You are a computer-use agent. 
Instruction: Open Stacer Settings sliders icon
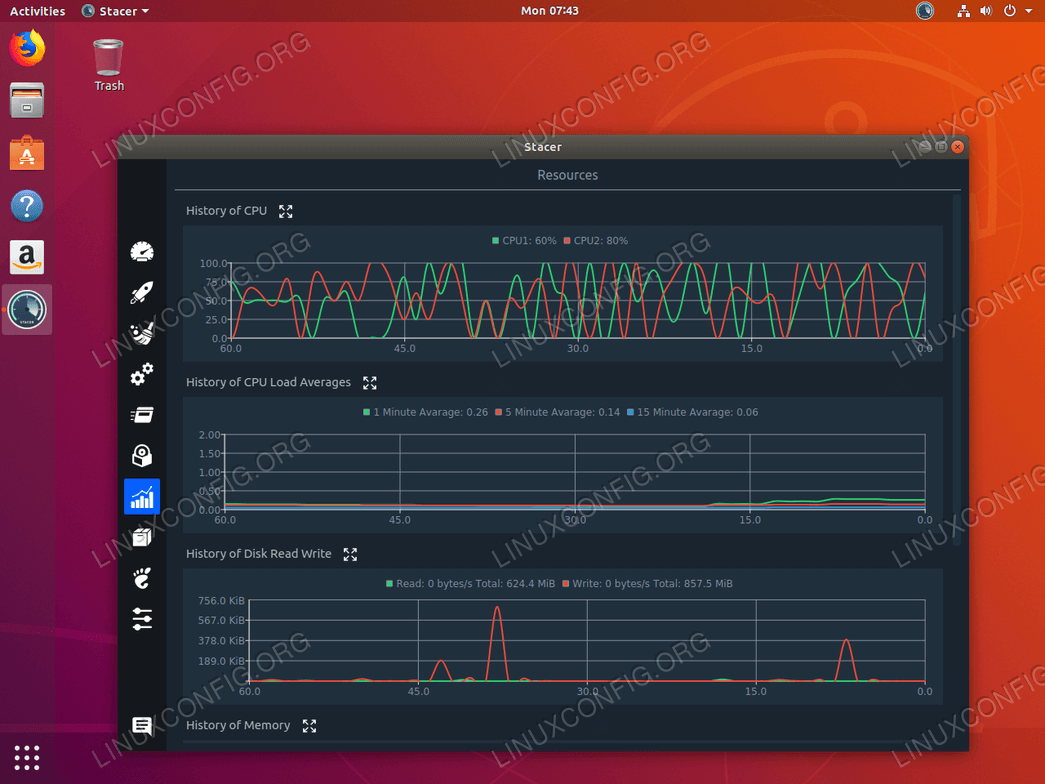click(x=142, y=619)
